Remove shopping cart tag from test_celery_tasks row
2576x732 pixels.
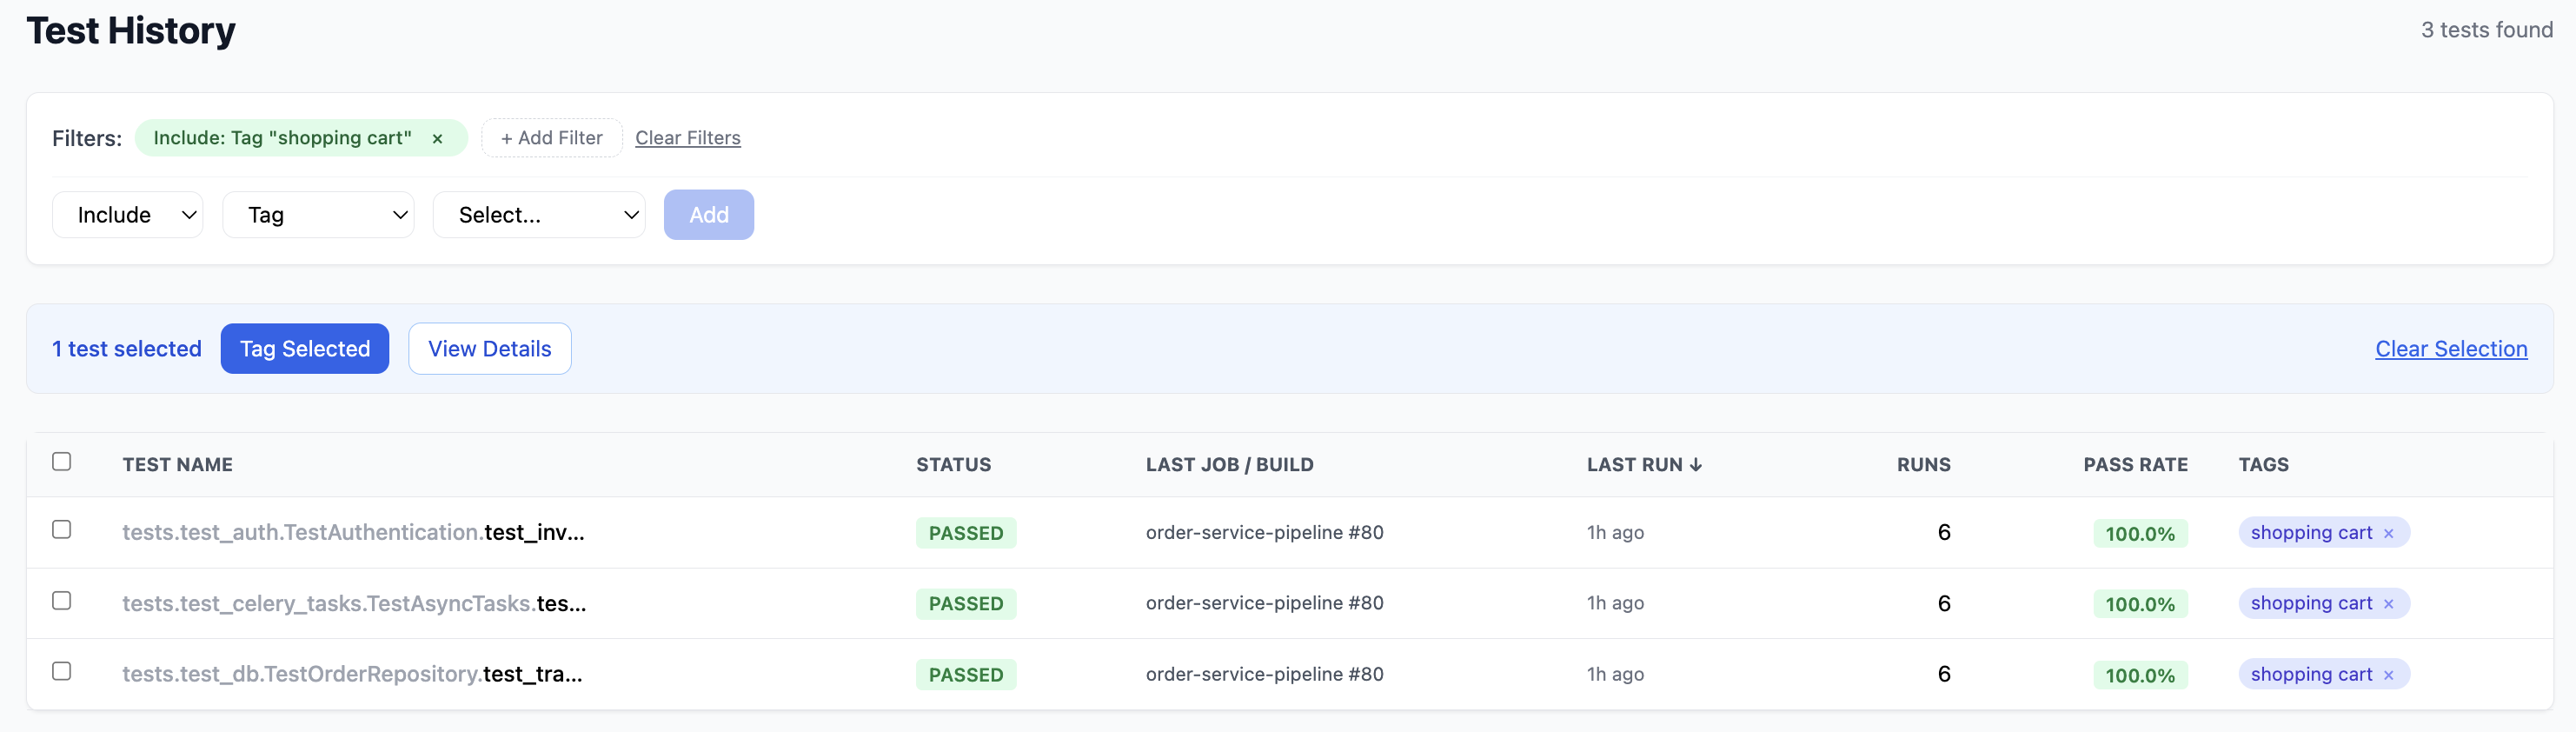pyautogui.click(x=2388, y=604)
